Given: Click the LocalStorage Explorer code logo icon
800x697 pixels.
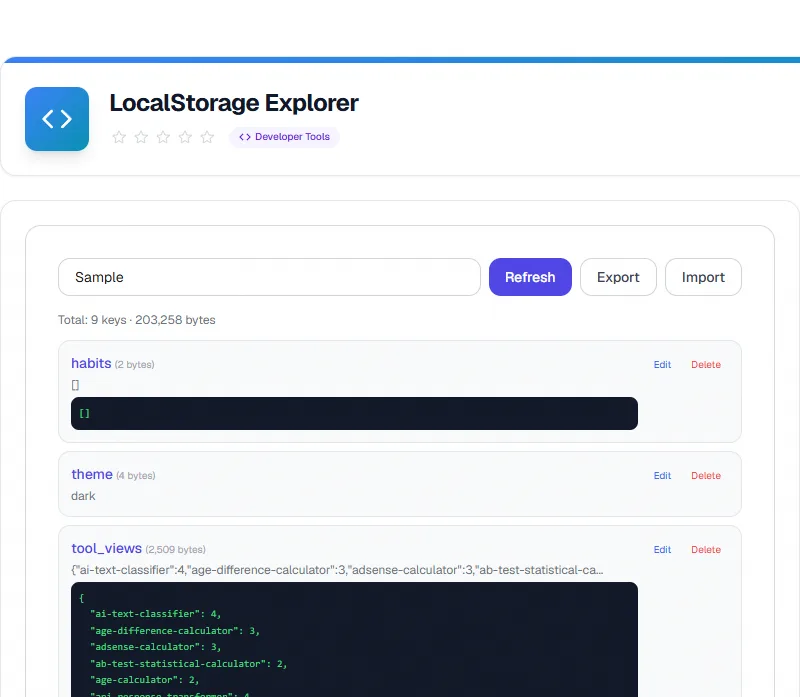Looking at the screenshot, I should click(57, 119).
